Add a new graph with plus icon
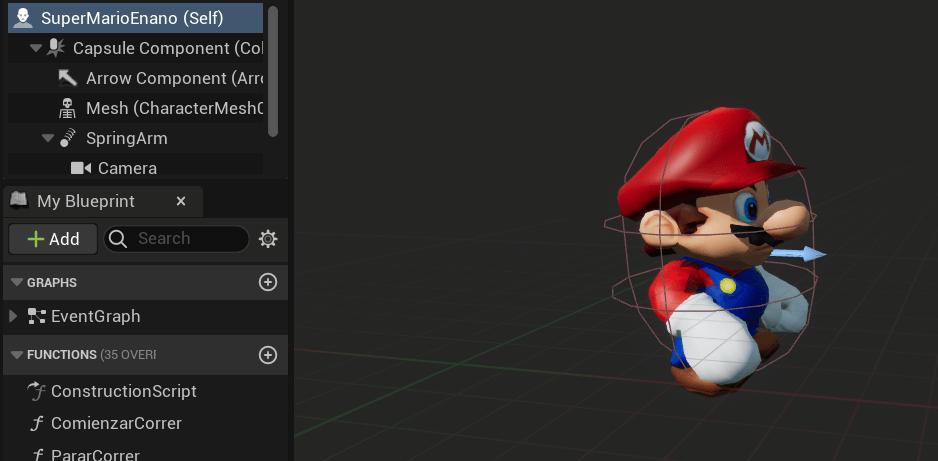 point(267,282)
